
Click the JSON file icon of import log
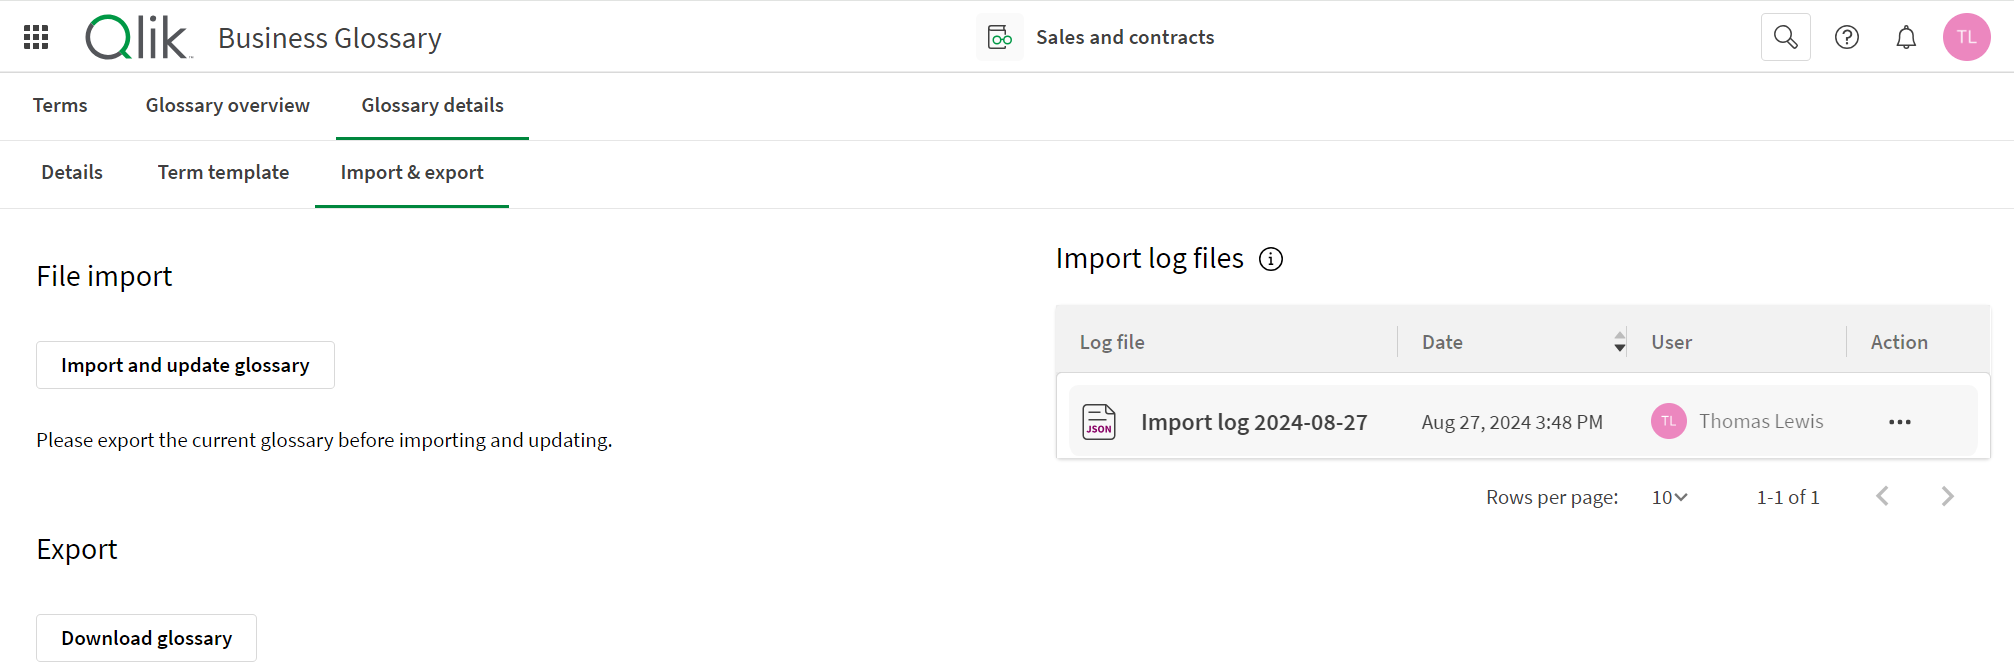(x=1099, y=422)
